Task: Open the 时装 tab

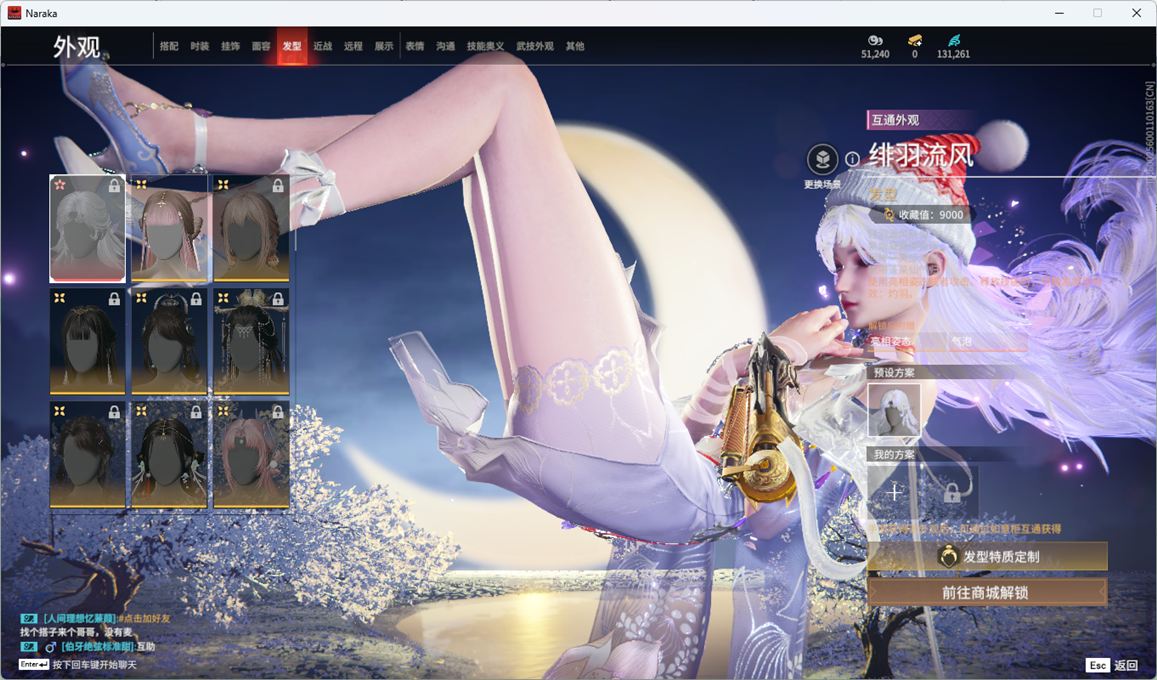Action: coord(200,46)
